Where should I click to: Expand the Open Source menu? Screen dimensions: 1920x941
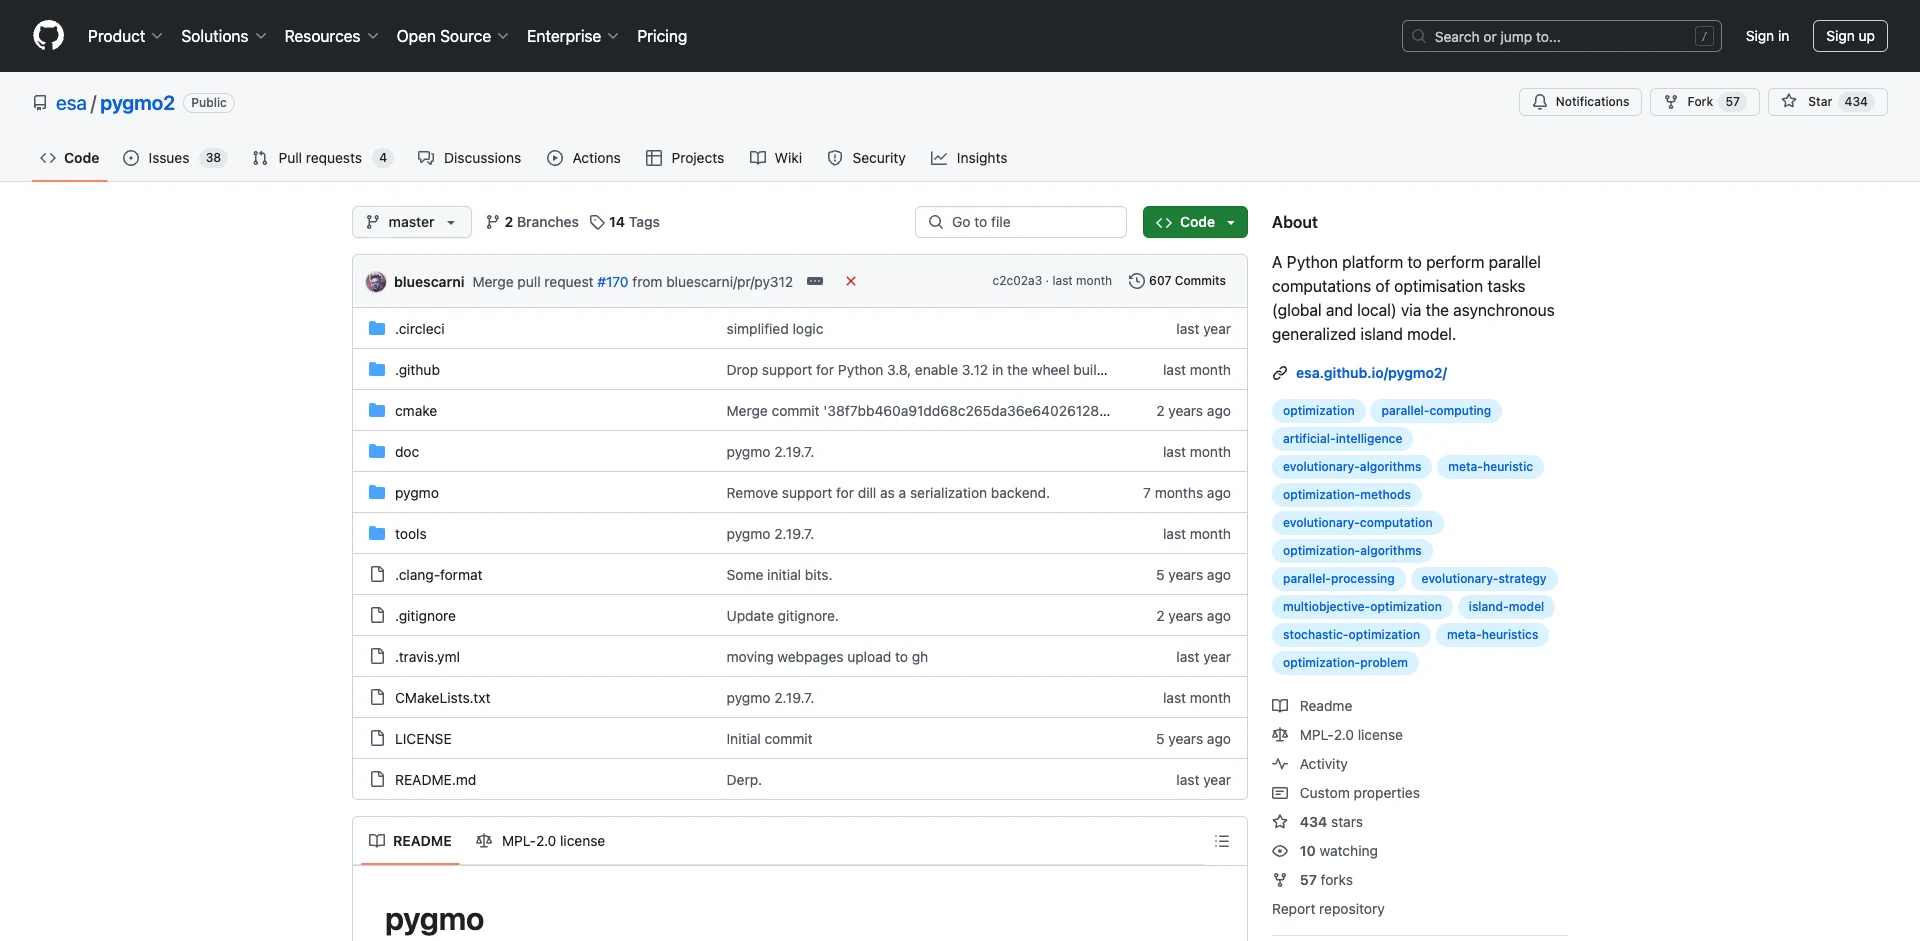pos(452,36)
